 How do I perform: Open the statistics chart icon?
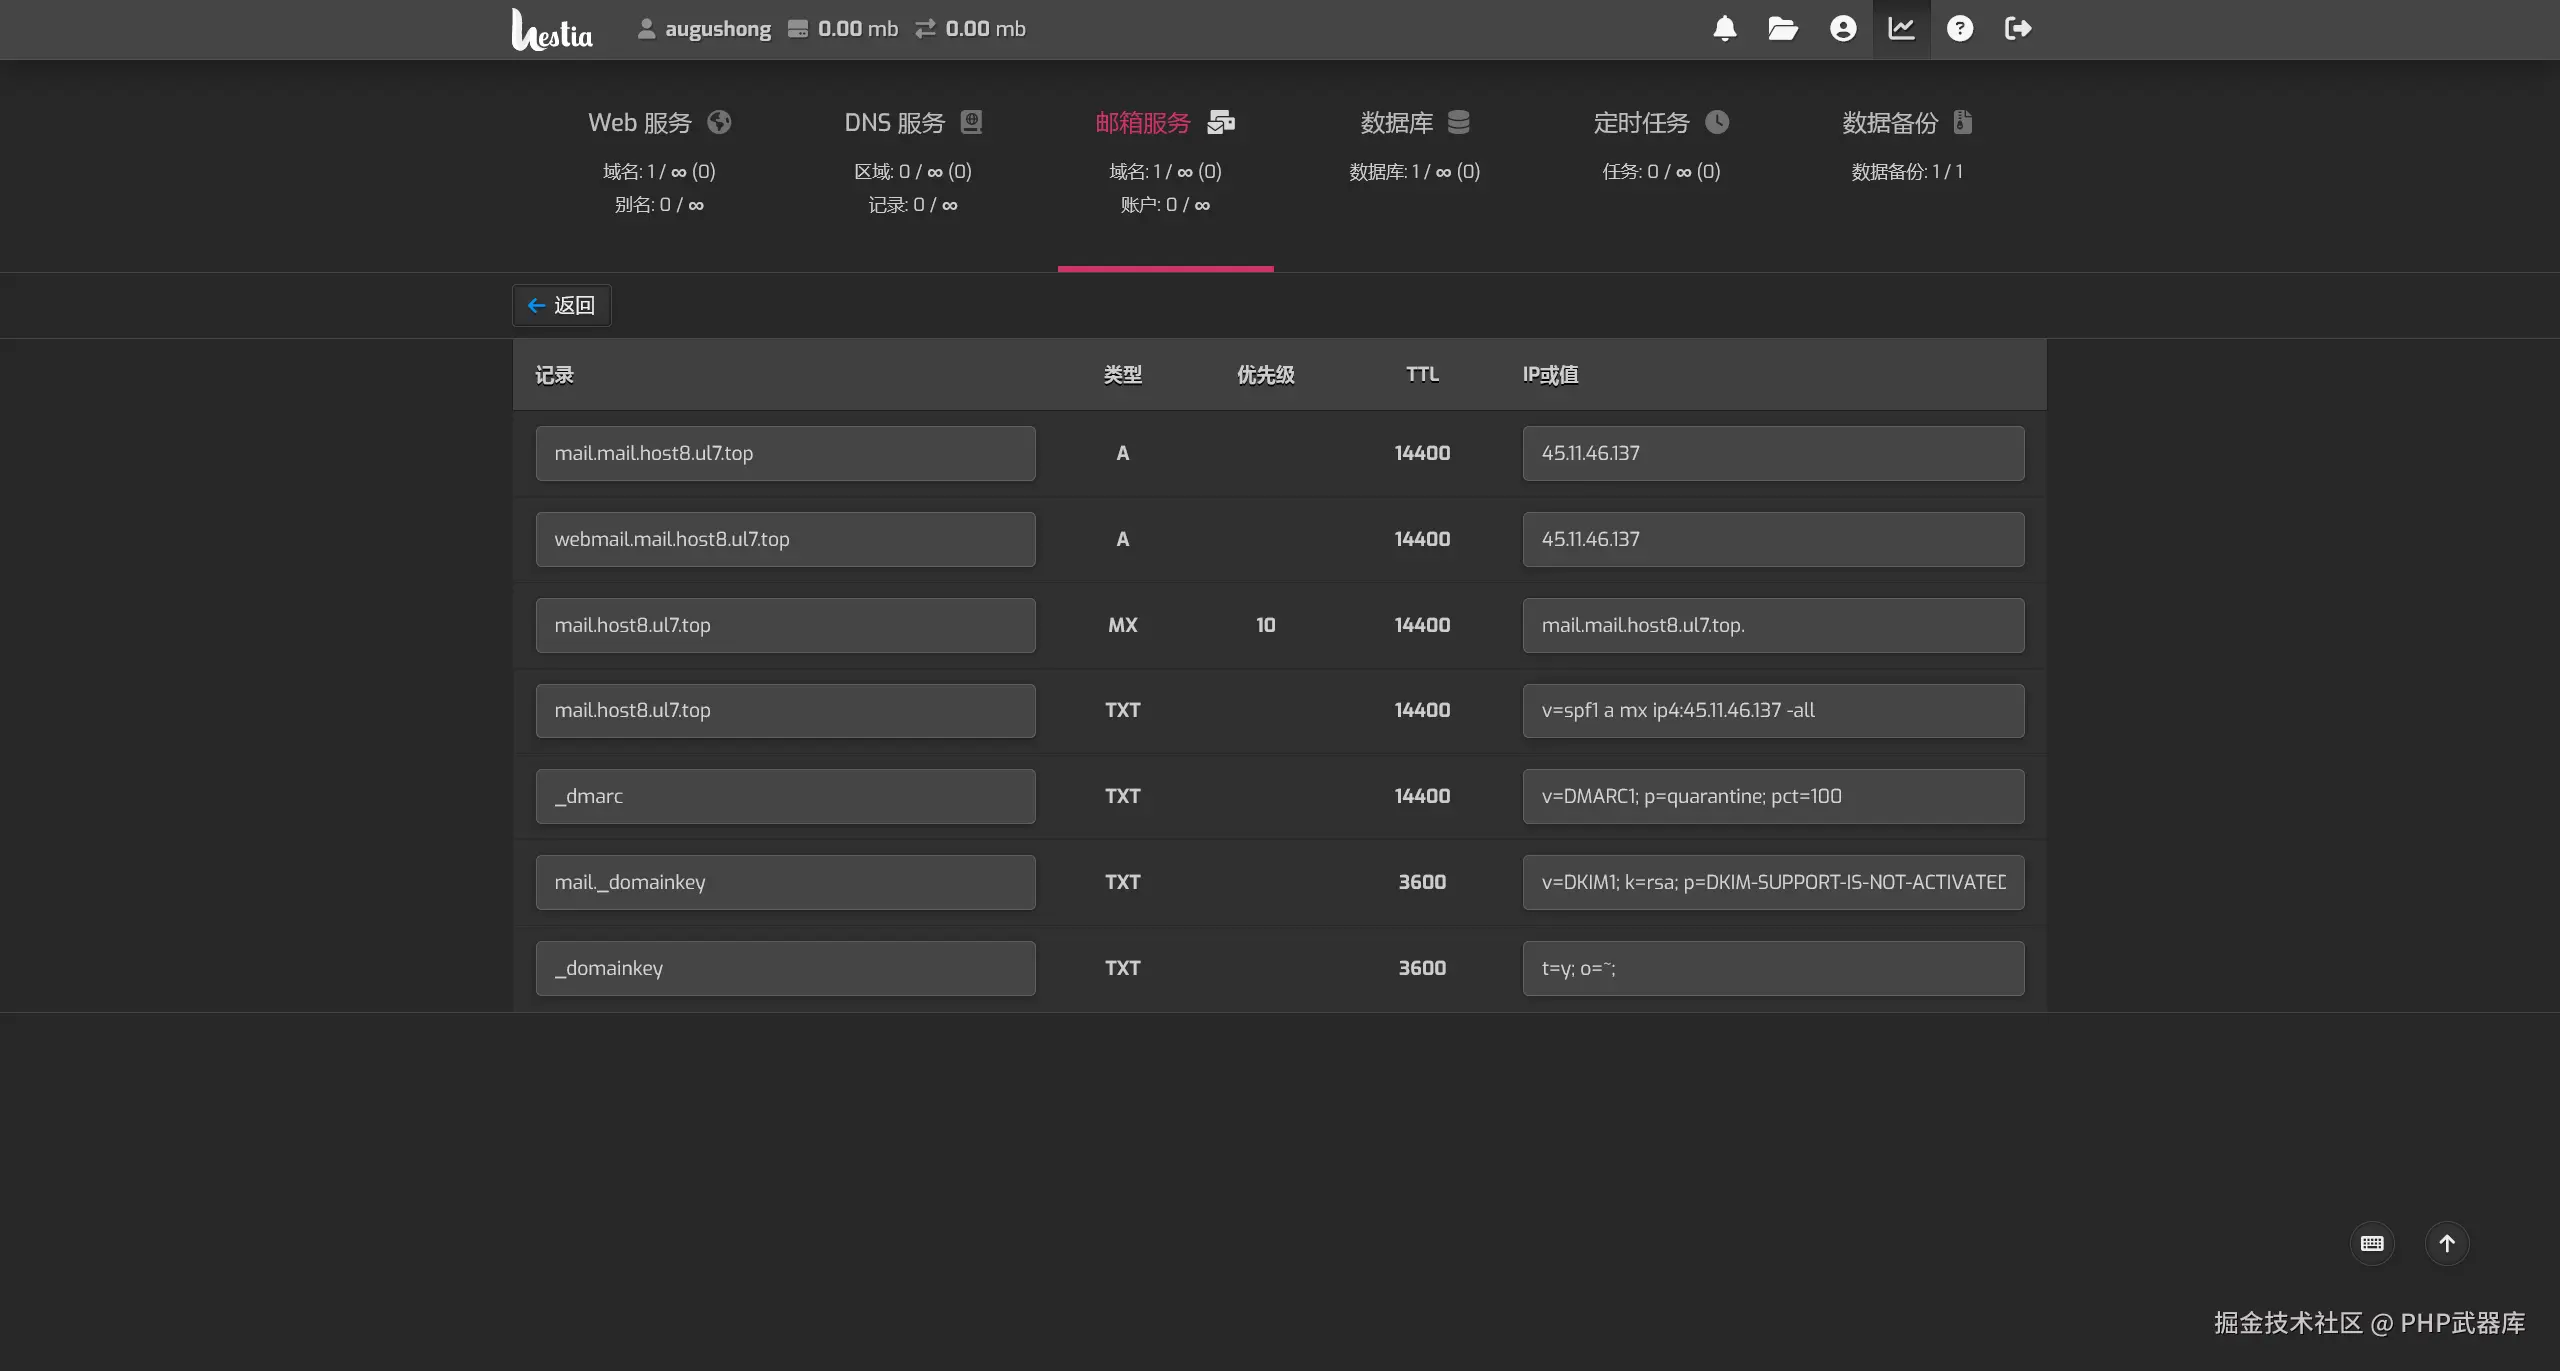pos(1901,28)
